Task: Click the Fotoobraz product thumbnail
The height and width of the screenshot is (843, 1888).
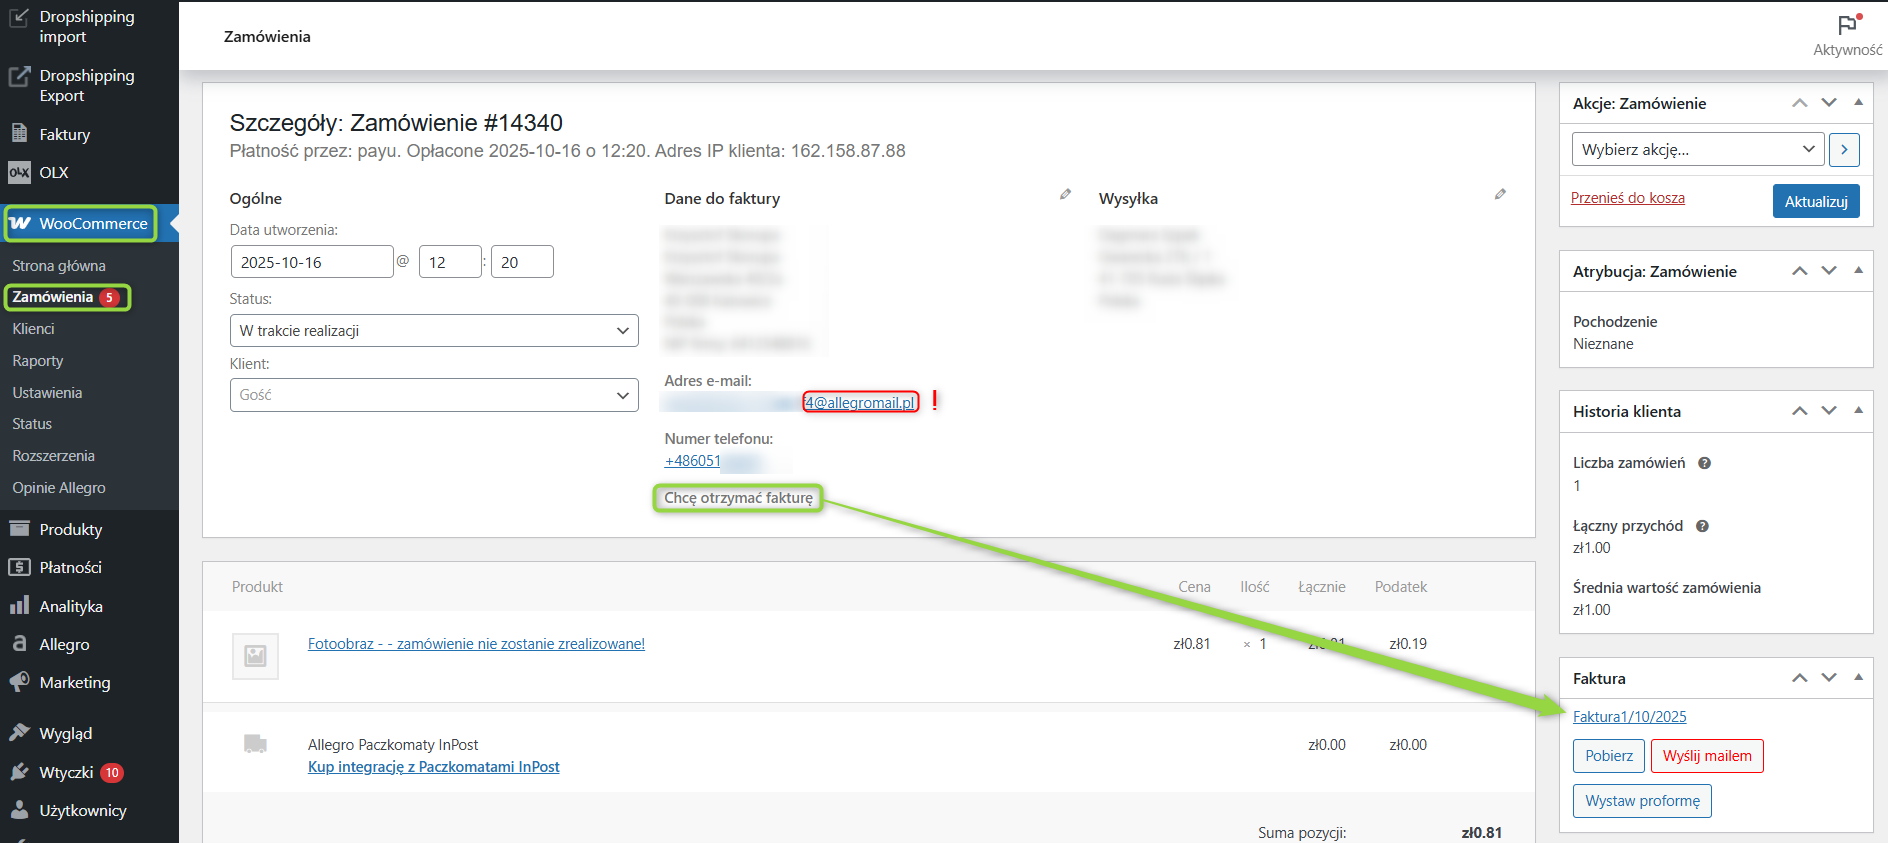Action: tap(255, 656)
